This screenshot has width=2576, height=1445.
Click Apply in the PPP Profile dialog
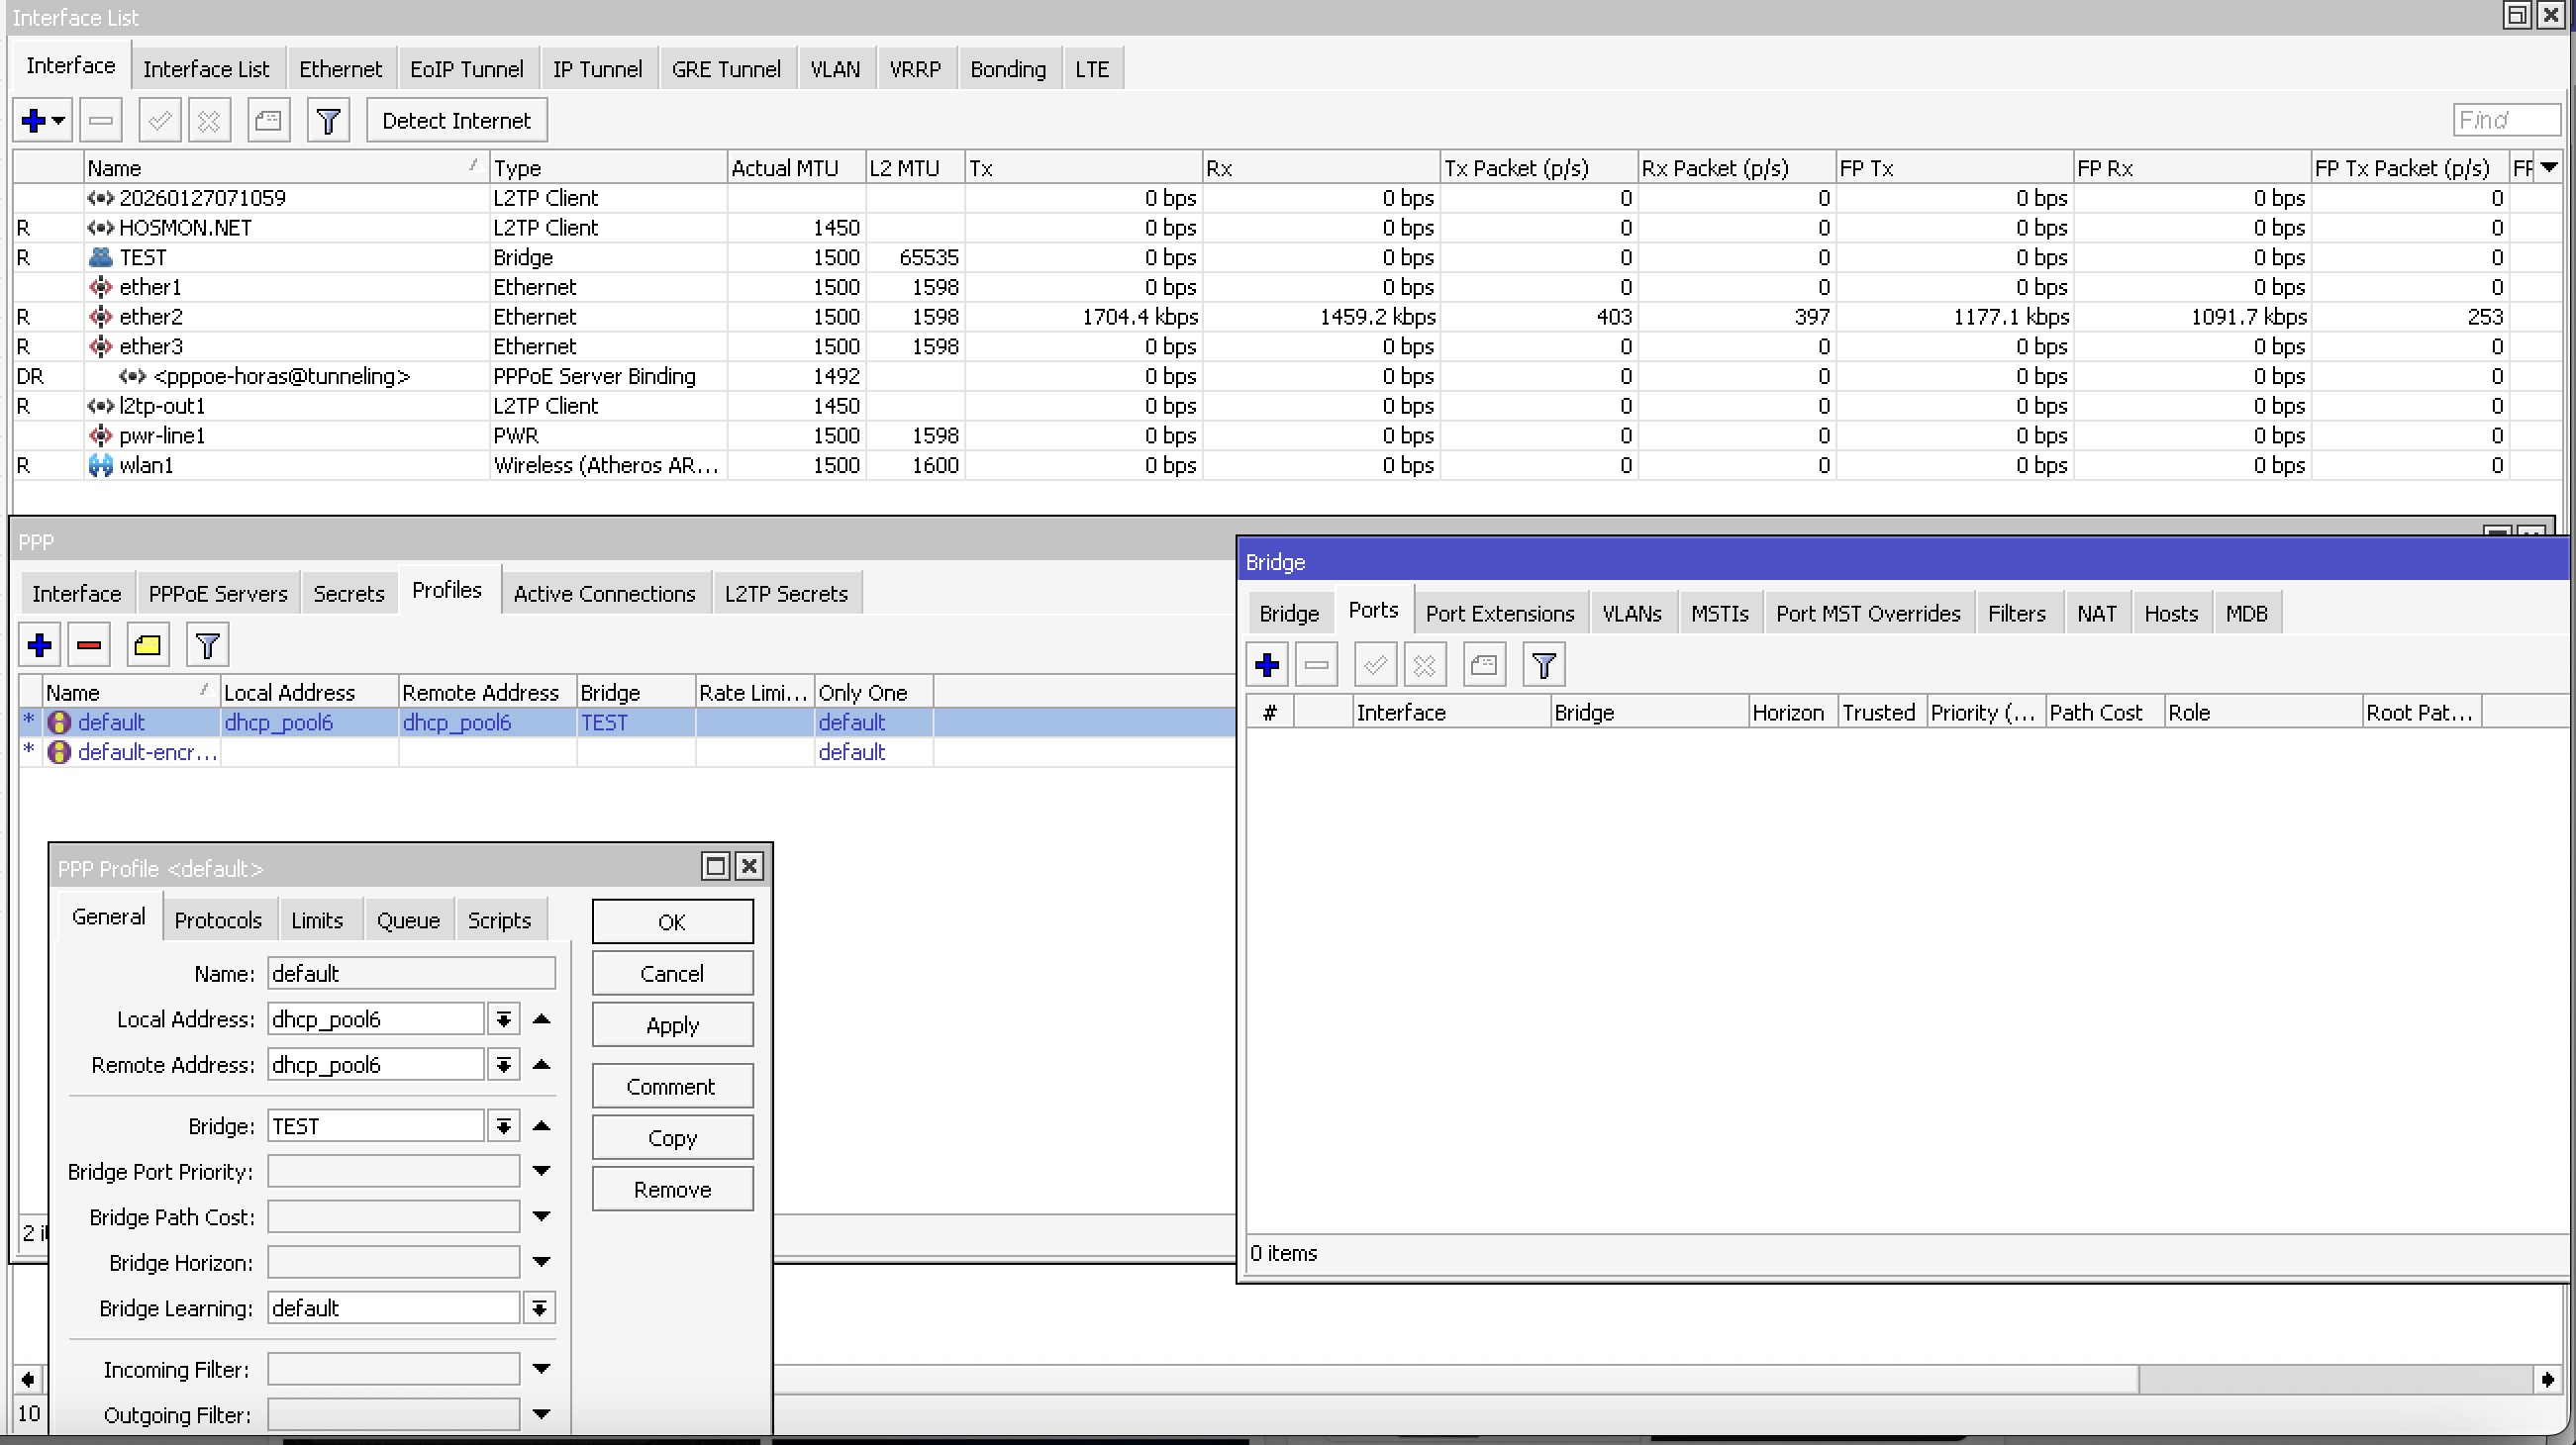[672, 1025]
